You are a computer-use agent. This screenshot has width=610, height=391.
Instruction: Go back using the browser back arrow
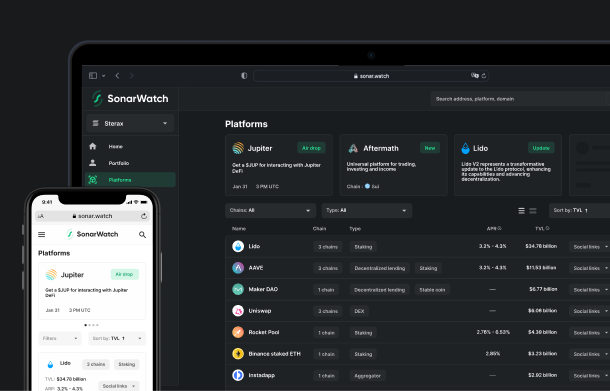tap(117, 75)
